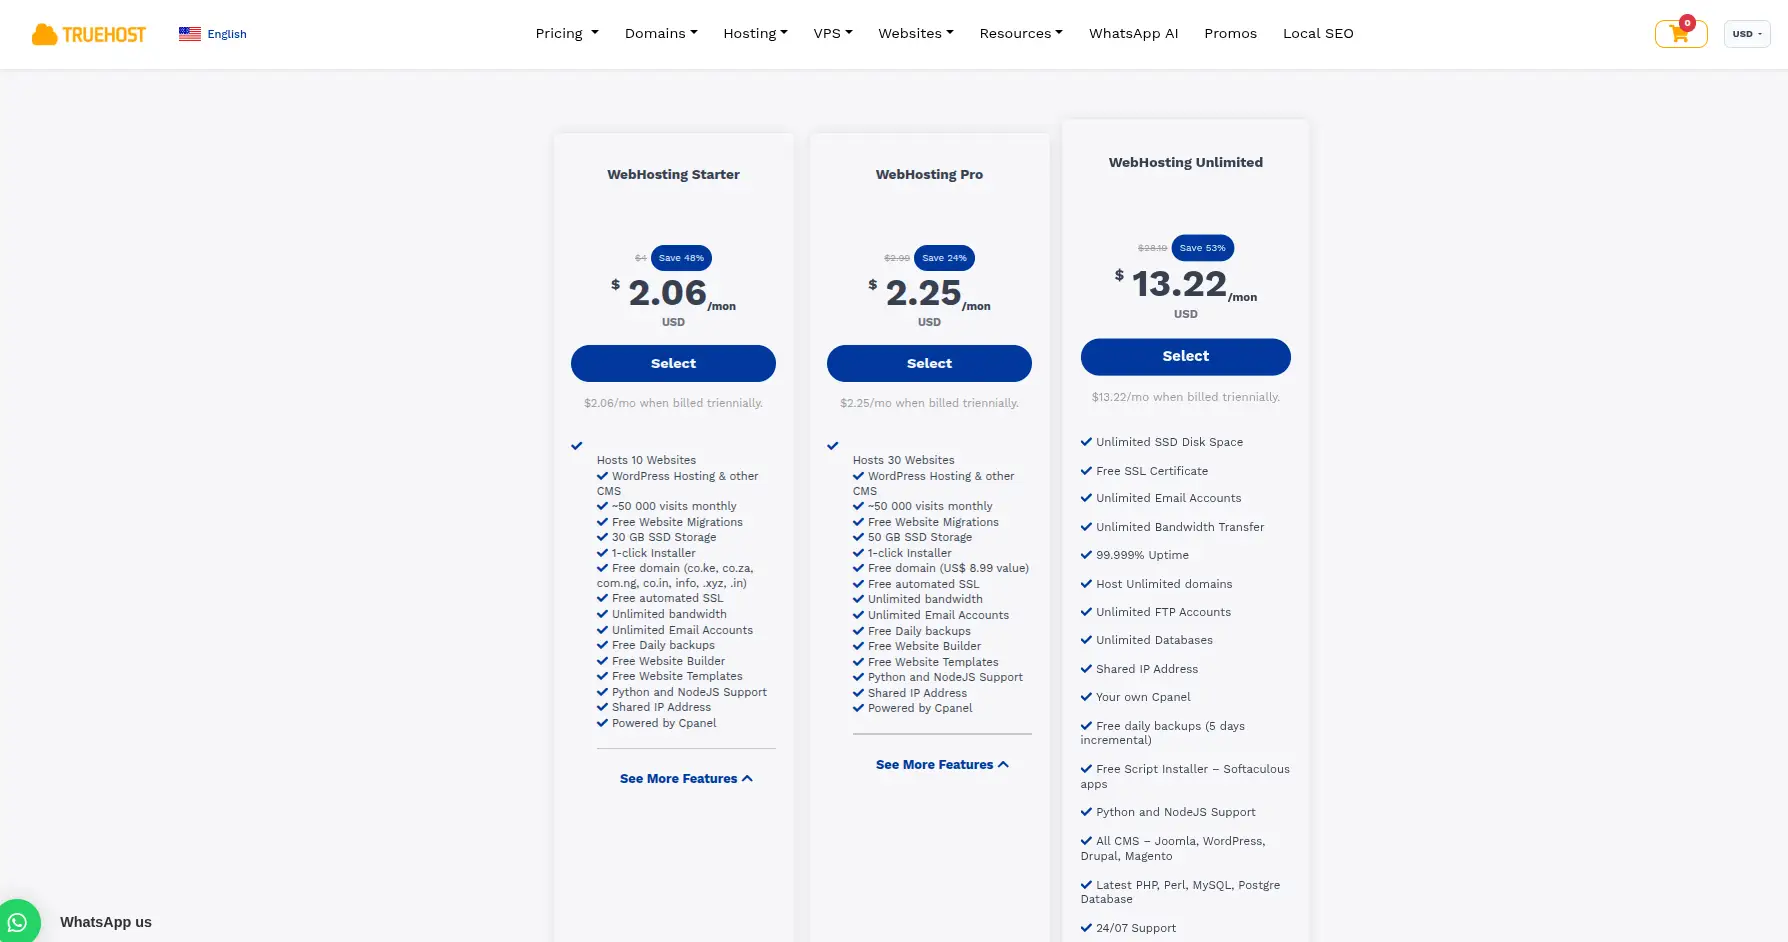Click the $2.06 per month price
1788x942 pixels.
pos(673,292)
